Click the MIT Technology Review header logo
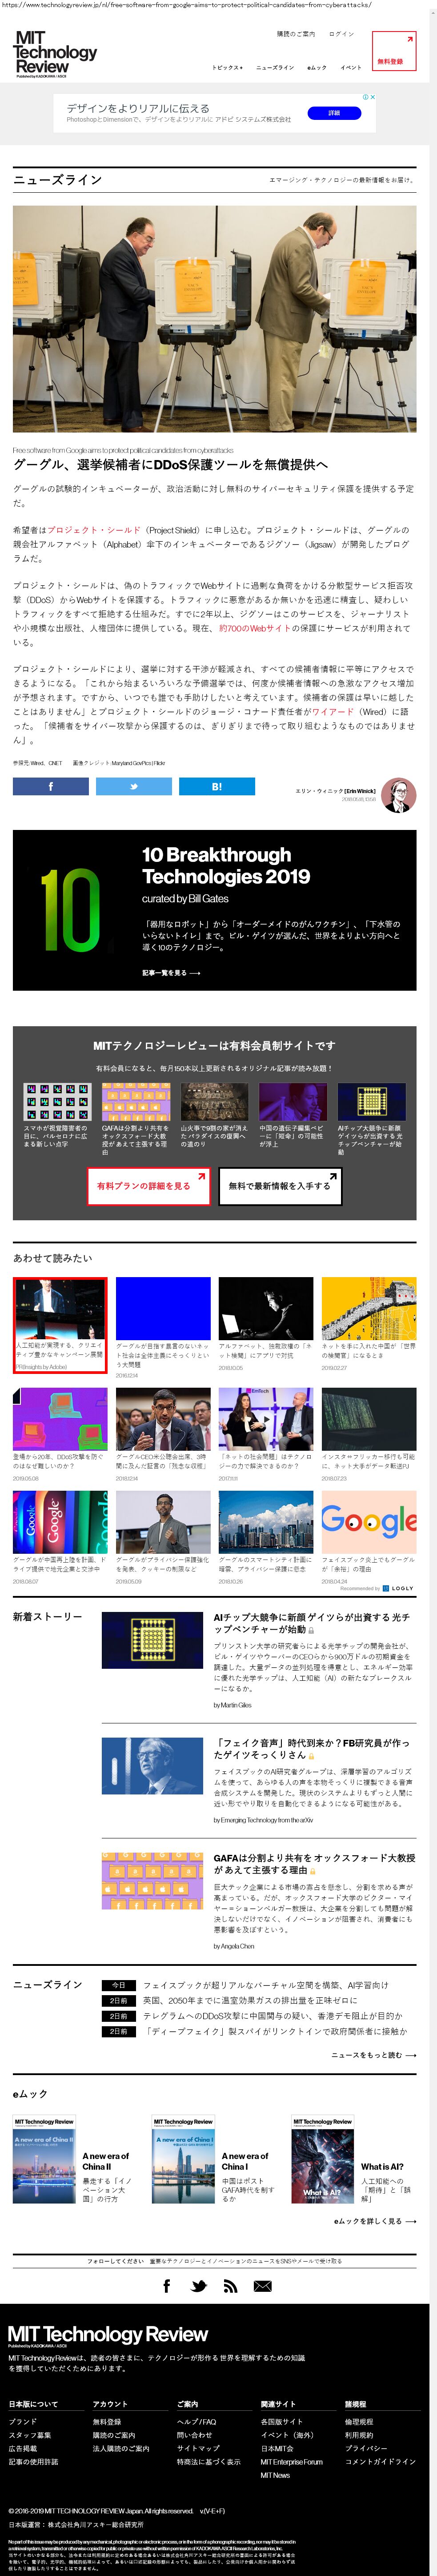The width and height of the screenshot is (437, 2576). [x=56, y=54]
